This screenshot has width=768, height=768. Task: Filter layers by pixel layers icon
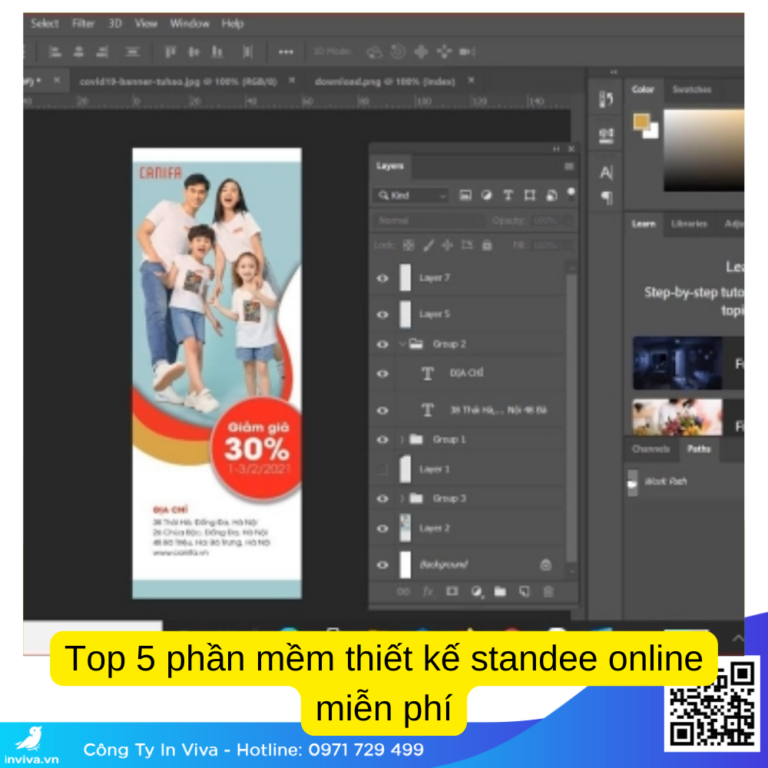point(465,195)
